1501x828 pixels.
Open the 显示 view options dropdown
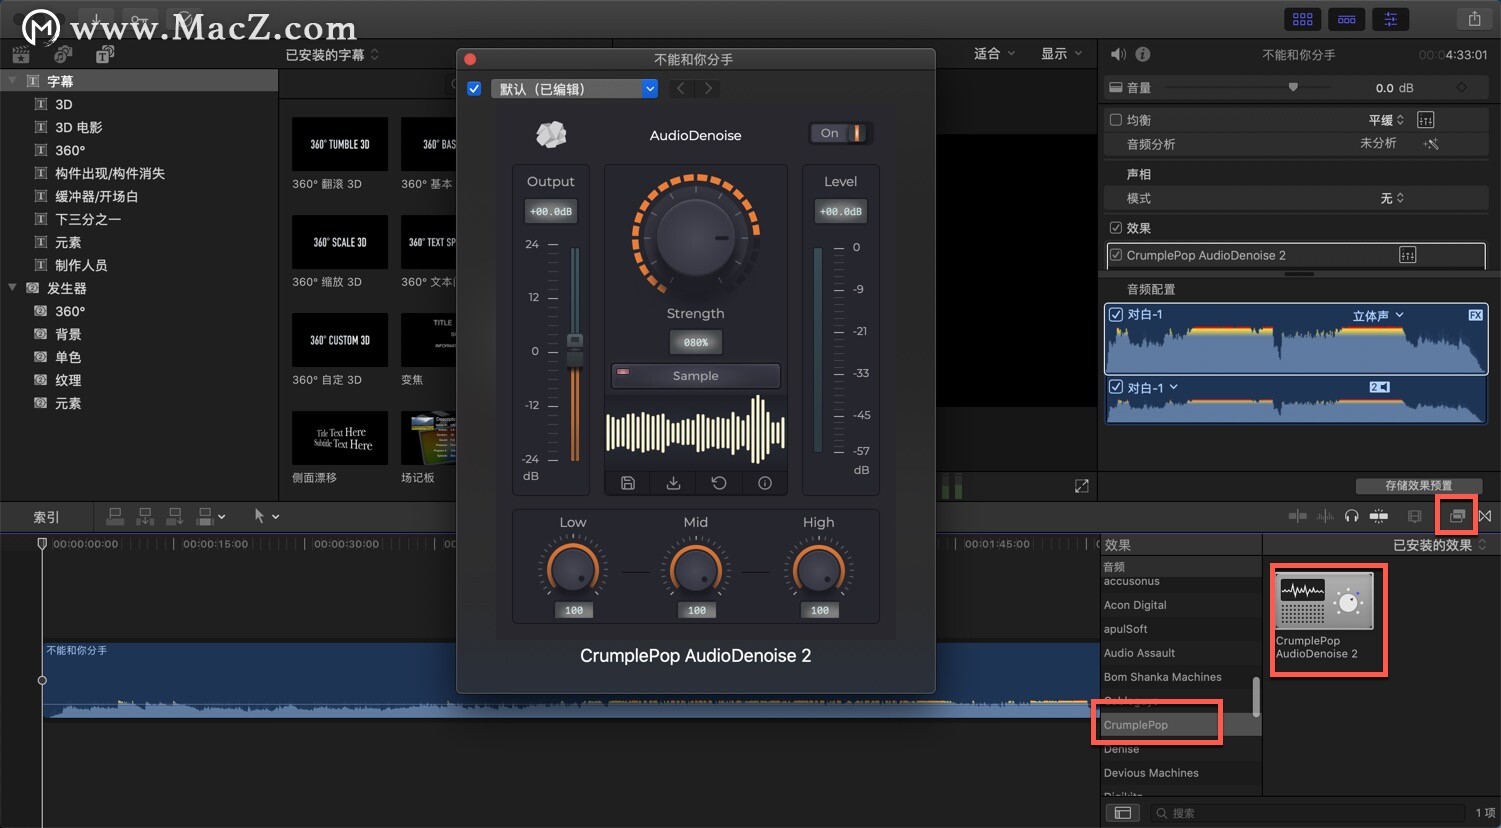pyautogui.click(x=1061, y=54)
